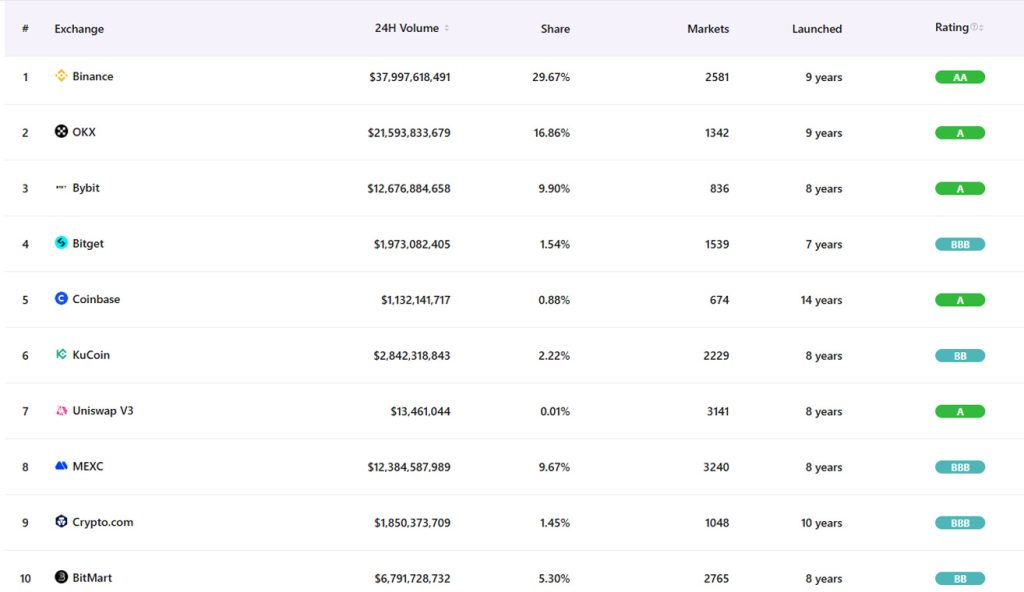
Task: Select volume $1,973,082,405
Action: pyautogui.click(x=412, y=244)
